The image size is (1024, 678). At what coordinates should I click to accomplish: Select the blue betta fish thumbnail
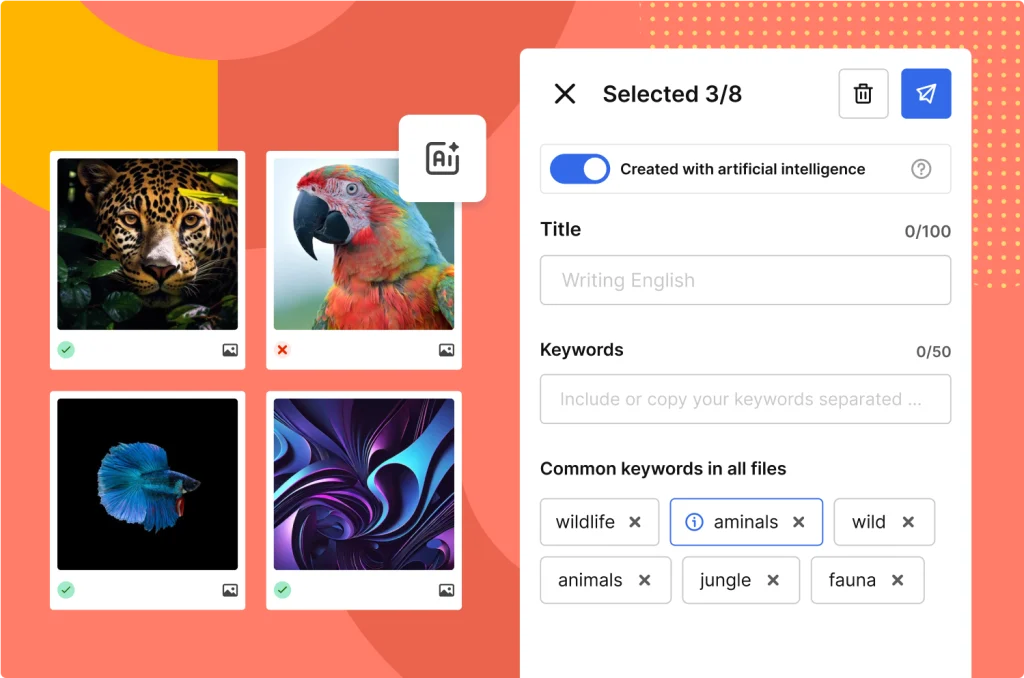point(148,484)
